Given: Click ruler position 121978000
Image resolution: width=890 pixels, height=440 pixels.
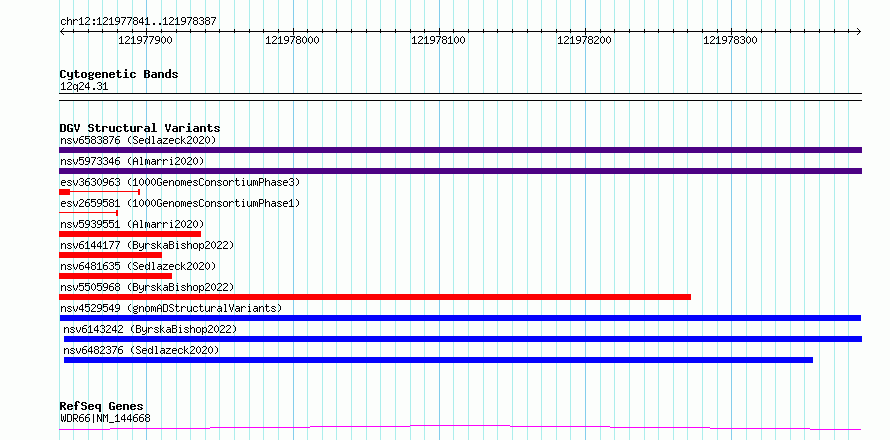Looking at the screenshot, I should tap(292, 40).
